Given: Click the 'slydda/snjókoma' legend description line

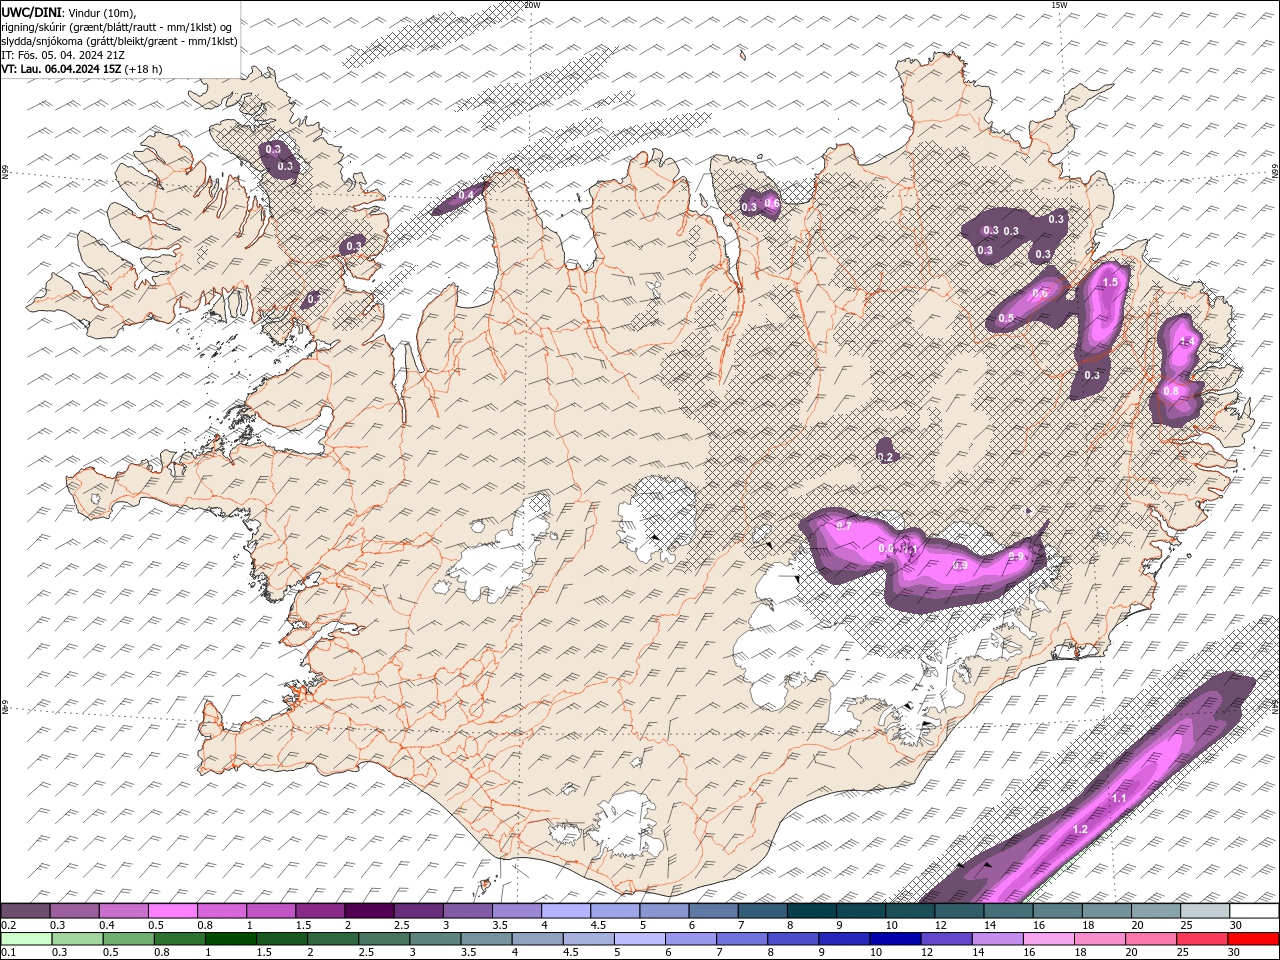Looking at the screenshot, I should [x=119, y=41].
